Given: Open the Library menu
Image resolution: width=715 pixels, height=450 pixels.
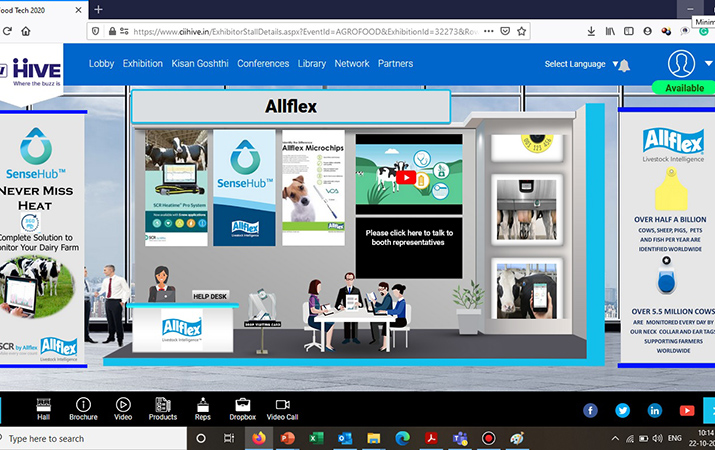Looking at the screenshot, I should (x=312, y=63).
